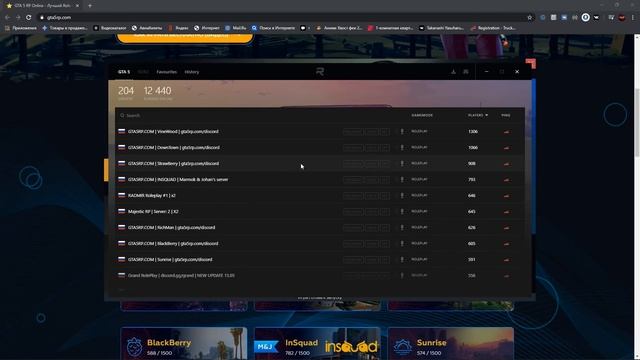Click the 204 servers counter

tap(126, 93)
